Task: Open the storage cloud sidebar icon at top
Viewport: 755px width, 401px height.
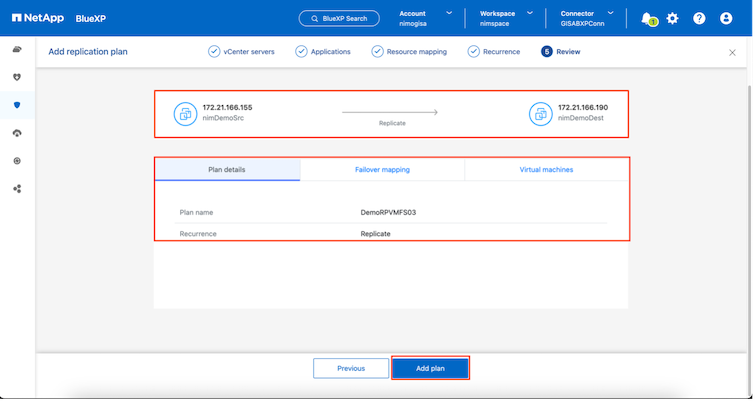Action: click(17, 49)
